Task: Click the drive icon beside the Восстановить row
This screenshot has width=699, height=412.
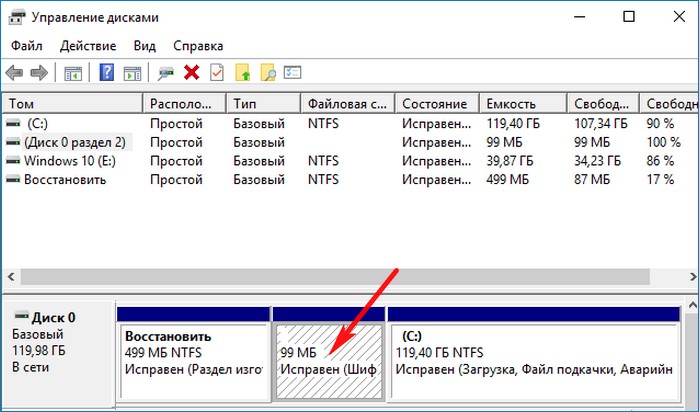Action: coord(13,179)
